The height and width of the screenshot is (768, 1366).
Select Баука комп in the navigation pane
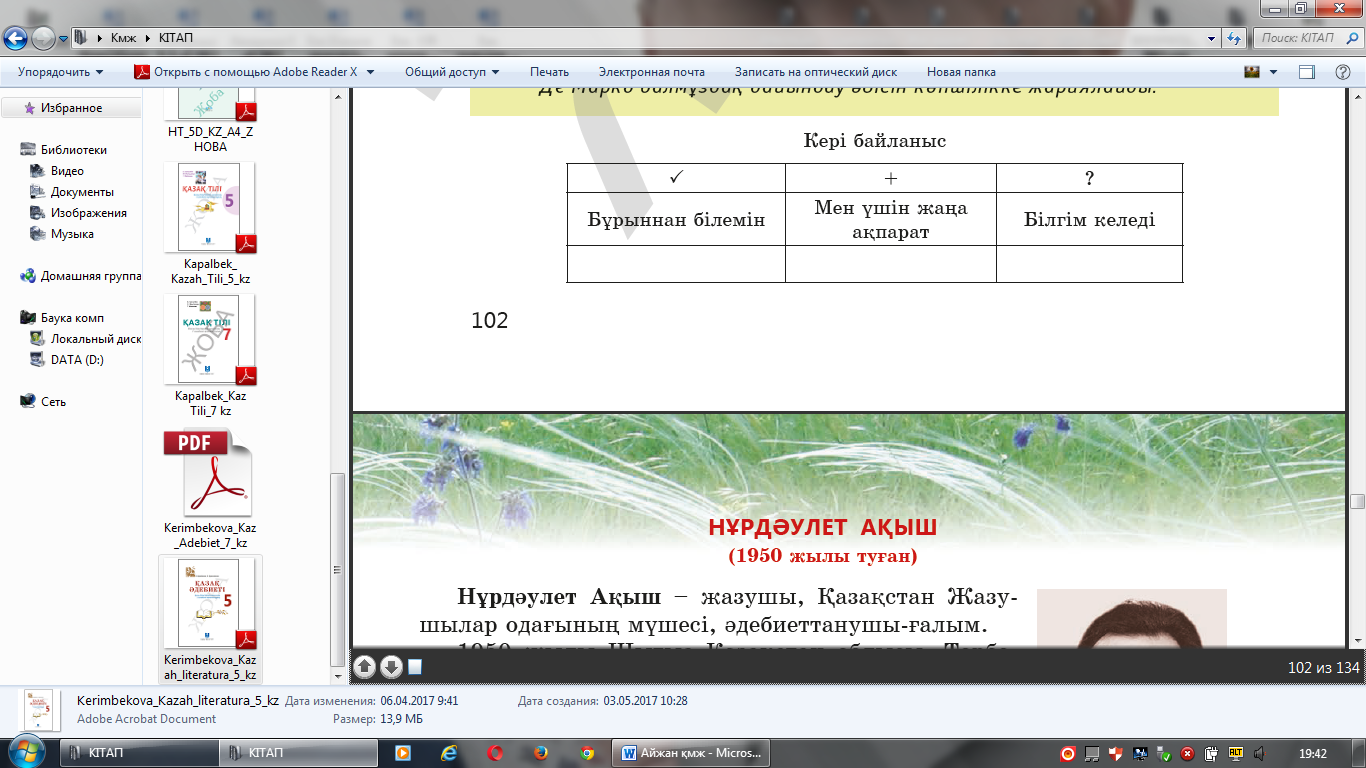(x=72, y=318)
